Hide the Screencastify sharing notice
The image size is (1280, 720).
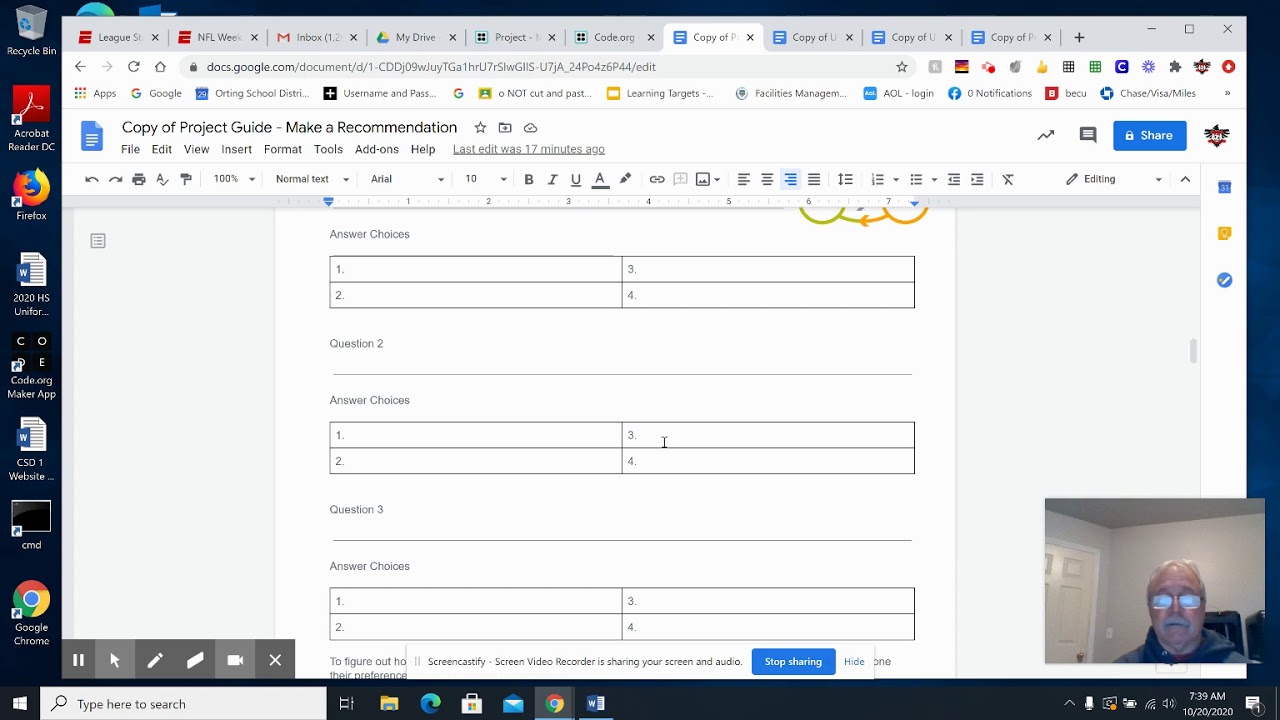pyautogui.click(x=854, y=661)
